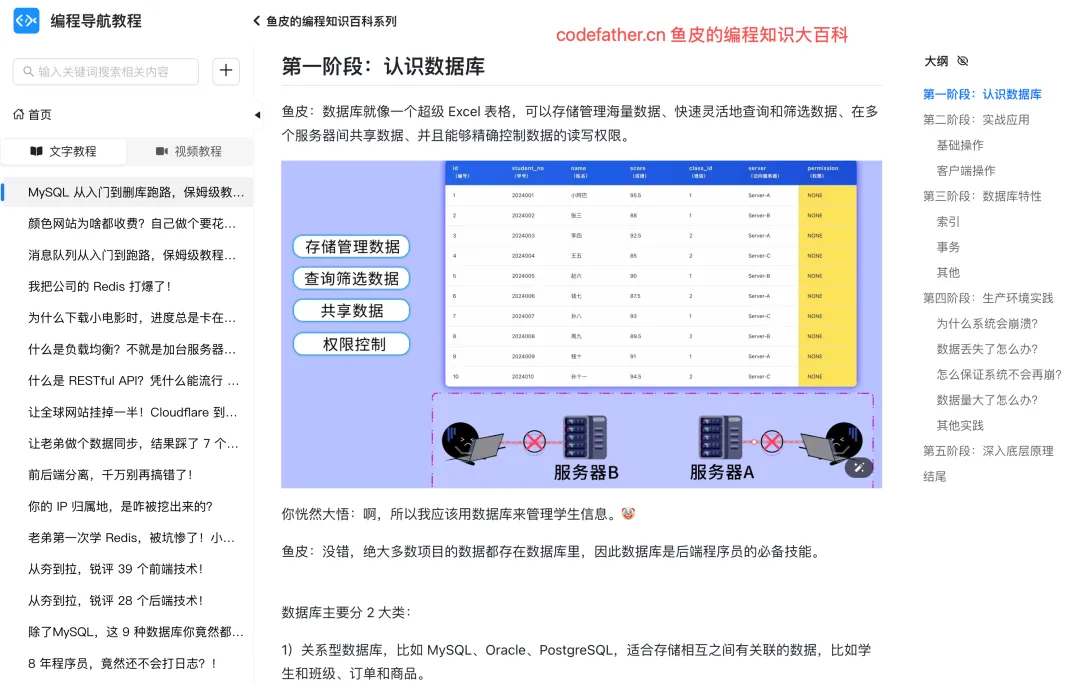Jump to outline 数据量大了怎么办？
1080x684 pixels.
coord(987,400)
